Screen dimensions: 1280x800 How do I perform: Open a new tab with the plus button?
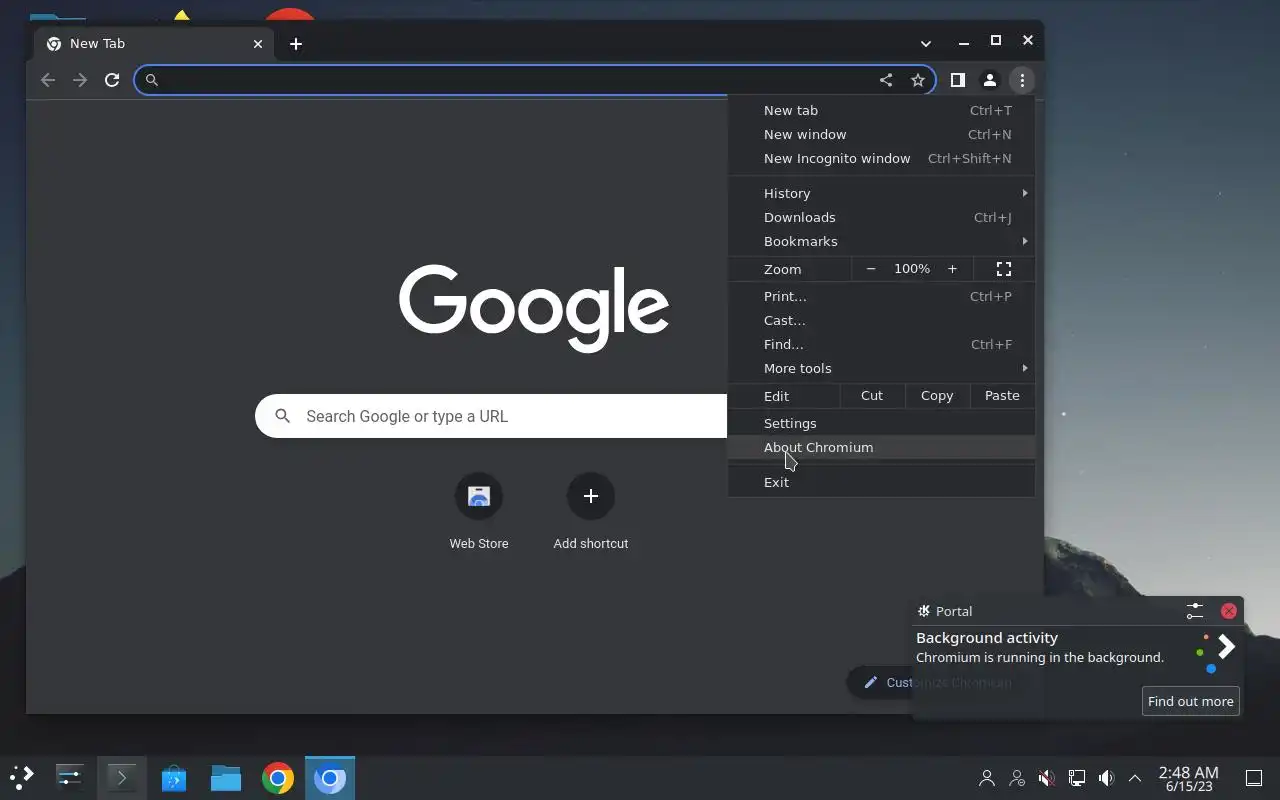(295, 44)
